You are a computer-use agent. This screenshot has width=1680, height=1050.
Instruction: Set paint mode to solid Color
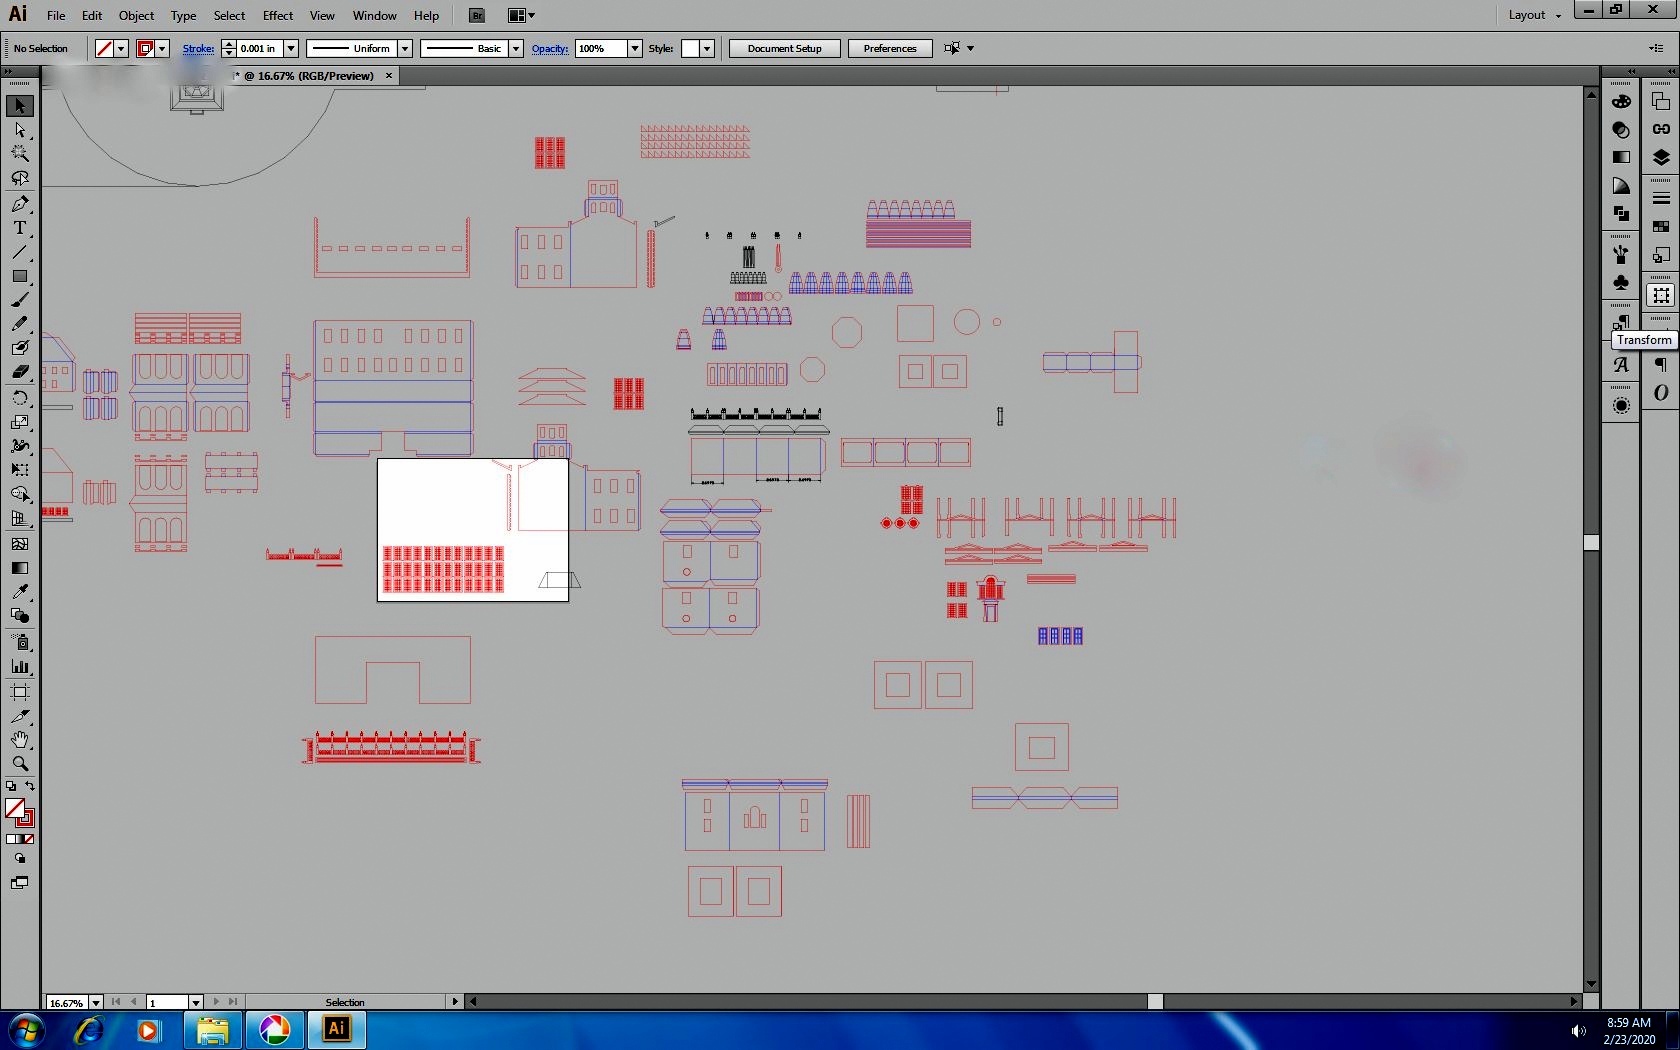pyautogui.click(x=11, y=839)
